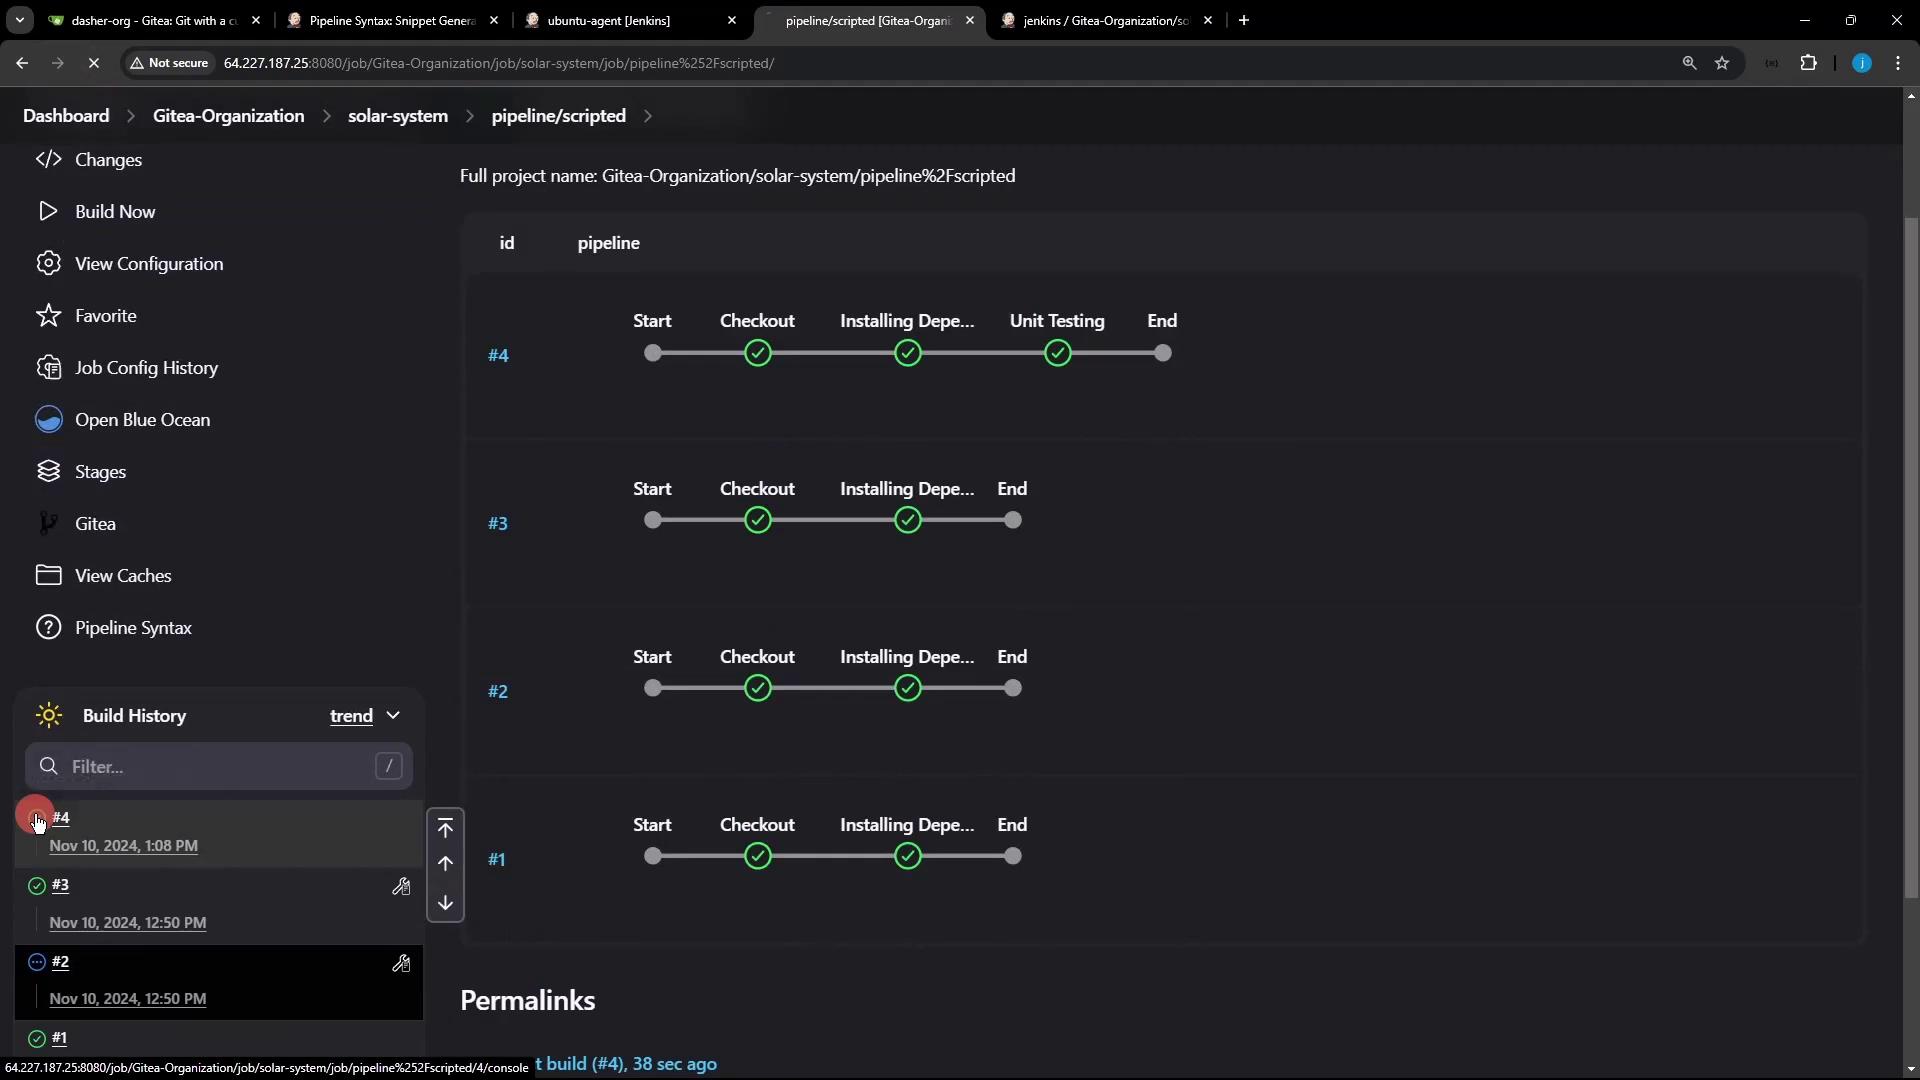1920x1080 pixels.
Task: Click the Stages layers icon
Action: 48,471
